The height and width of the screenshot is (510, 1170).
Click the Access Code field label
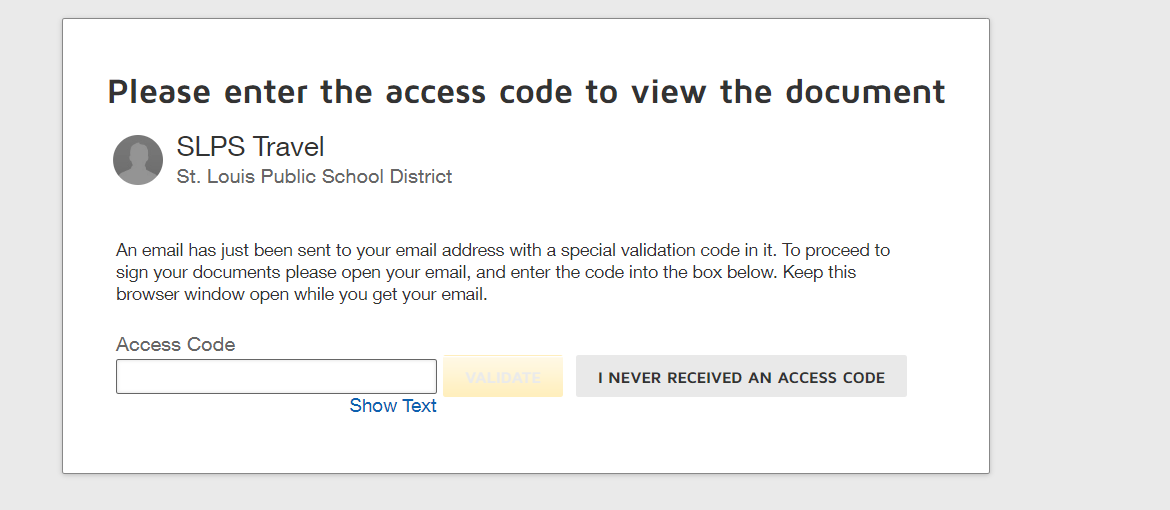tap(176, 345)
